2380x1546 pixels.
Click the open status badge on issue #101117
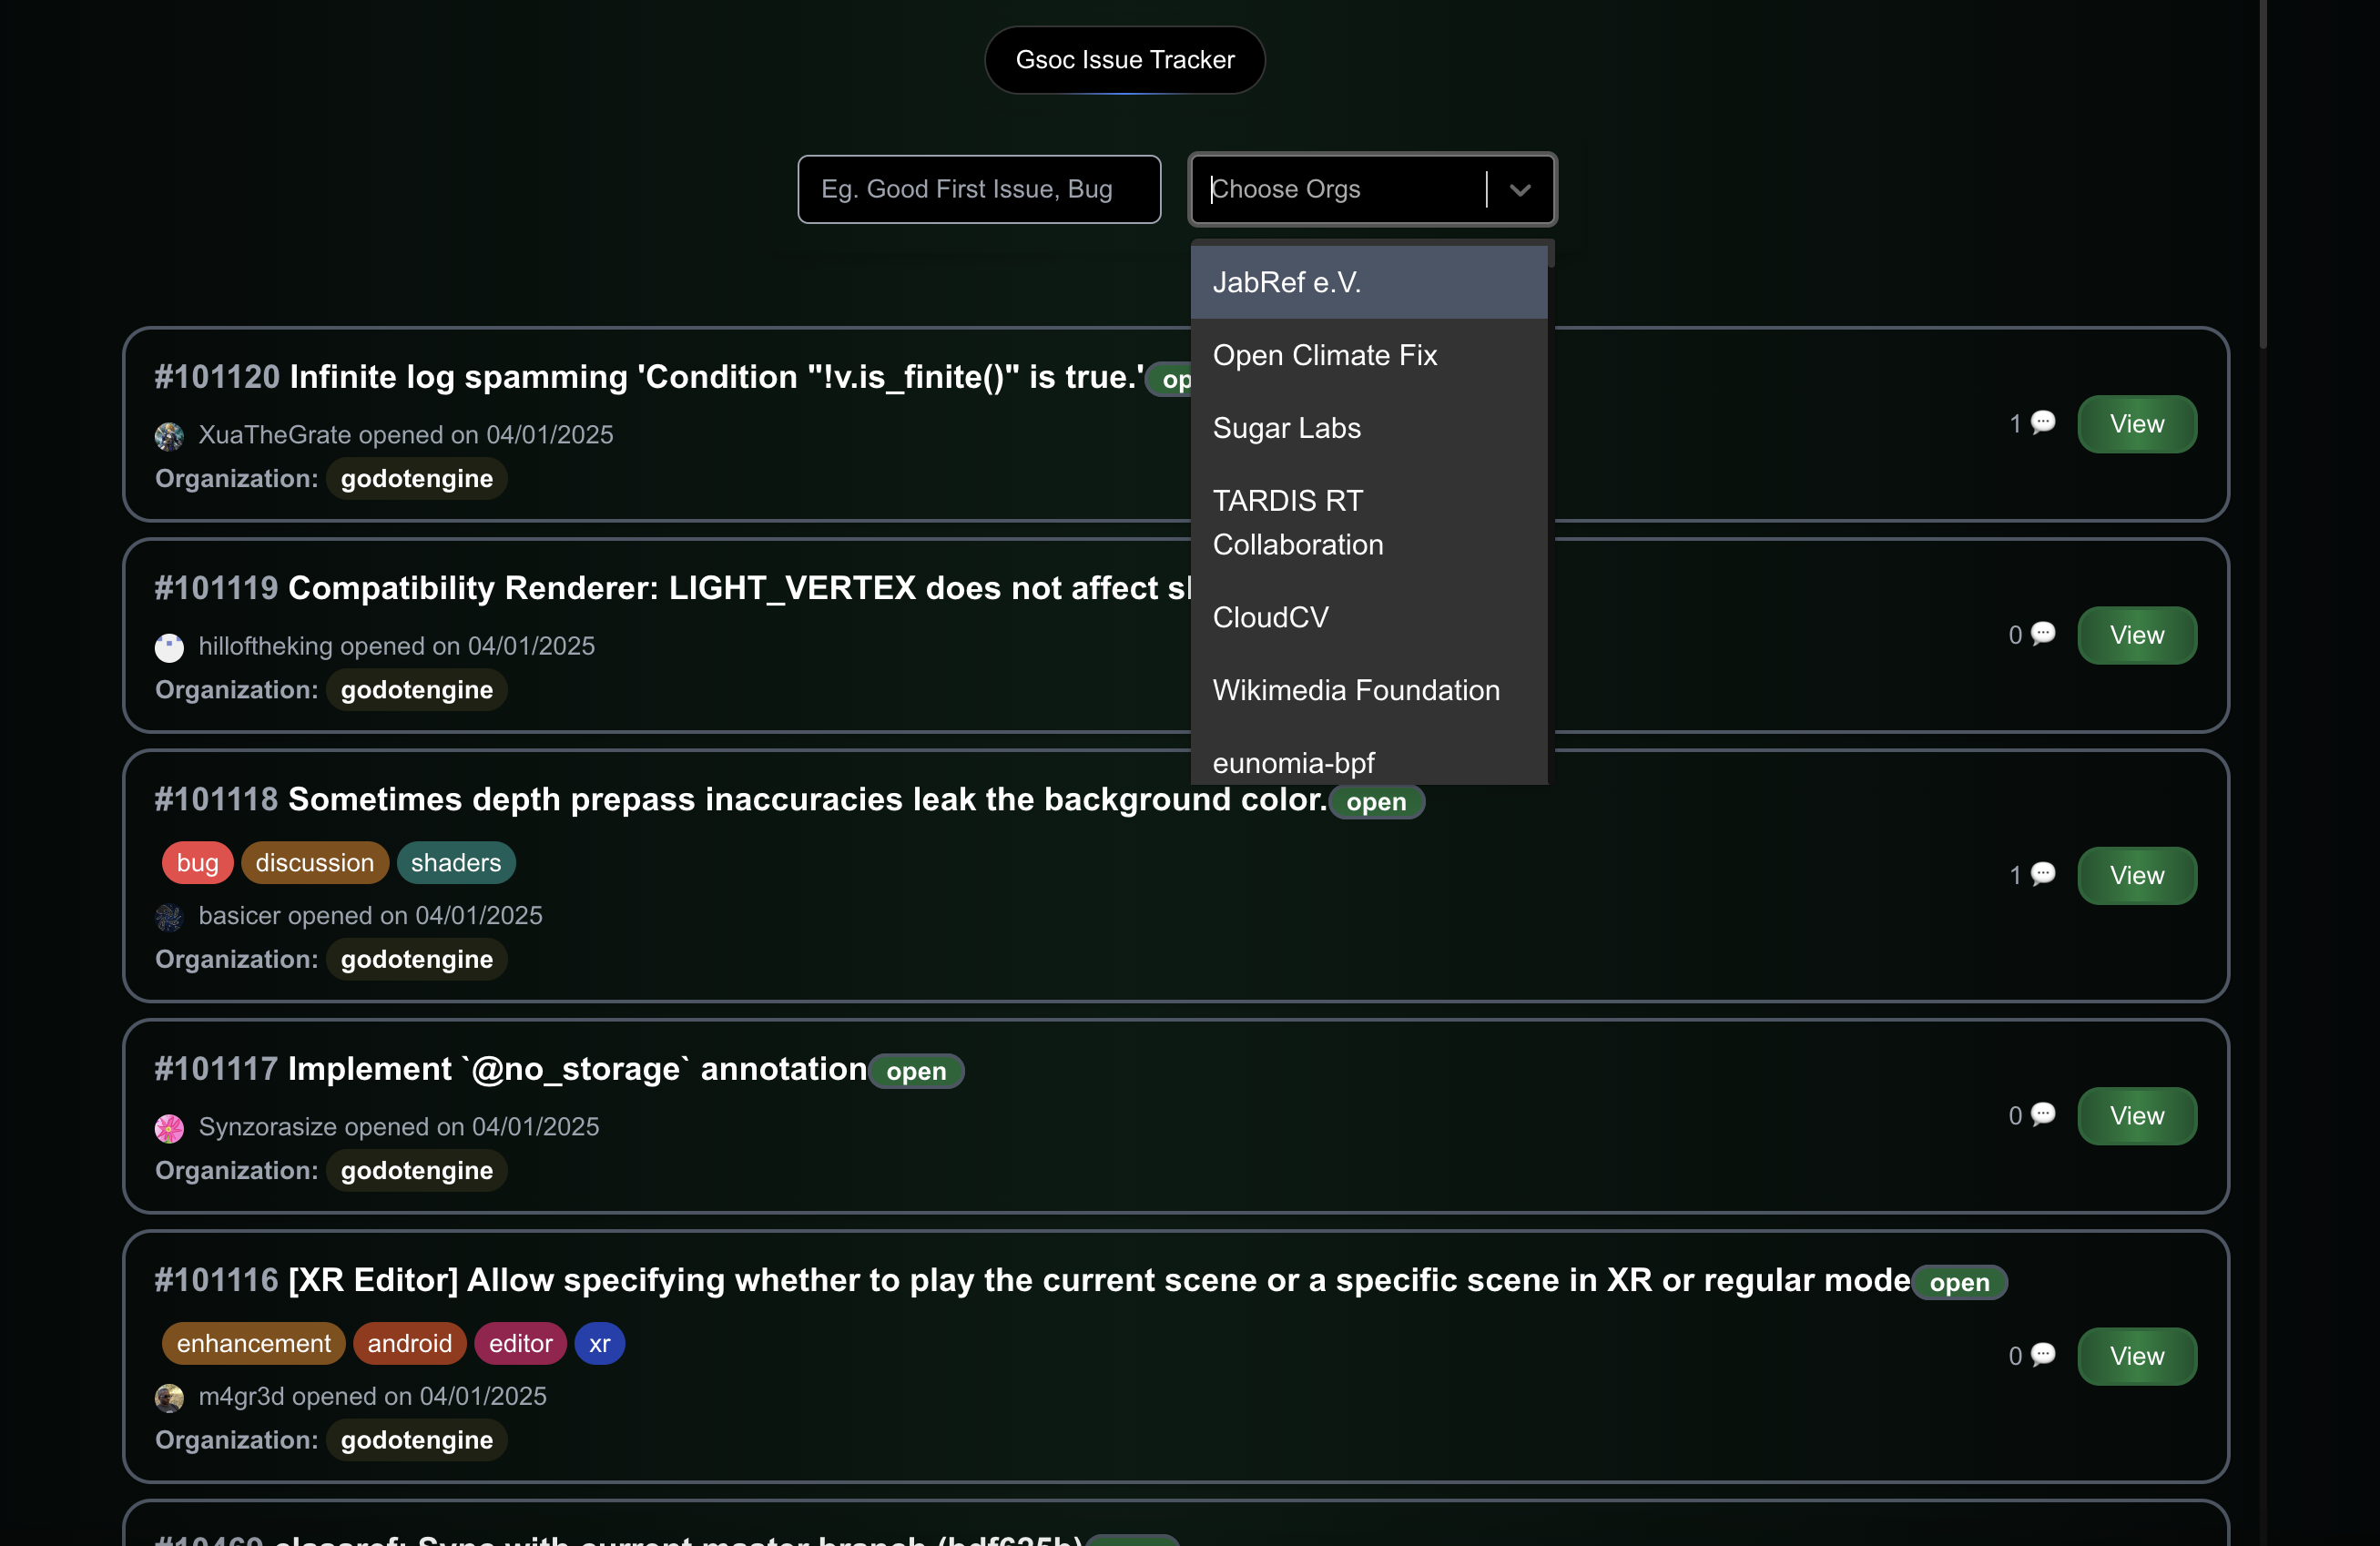[916, 1072]
